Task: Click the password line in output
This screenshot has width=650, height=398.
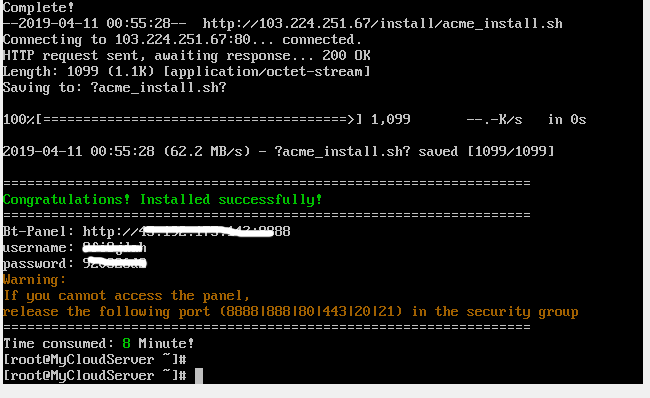Action: point(75,264)
